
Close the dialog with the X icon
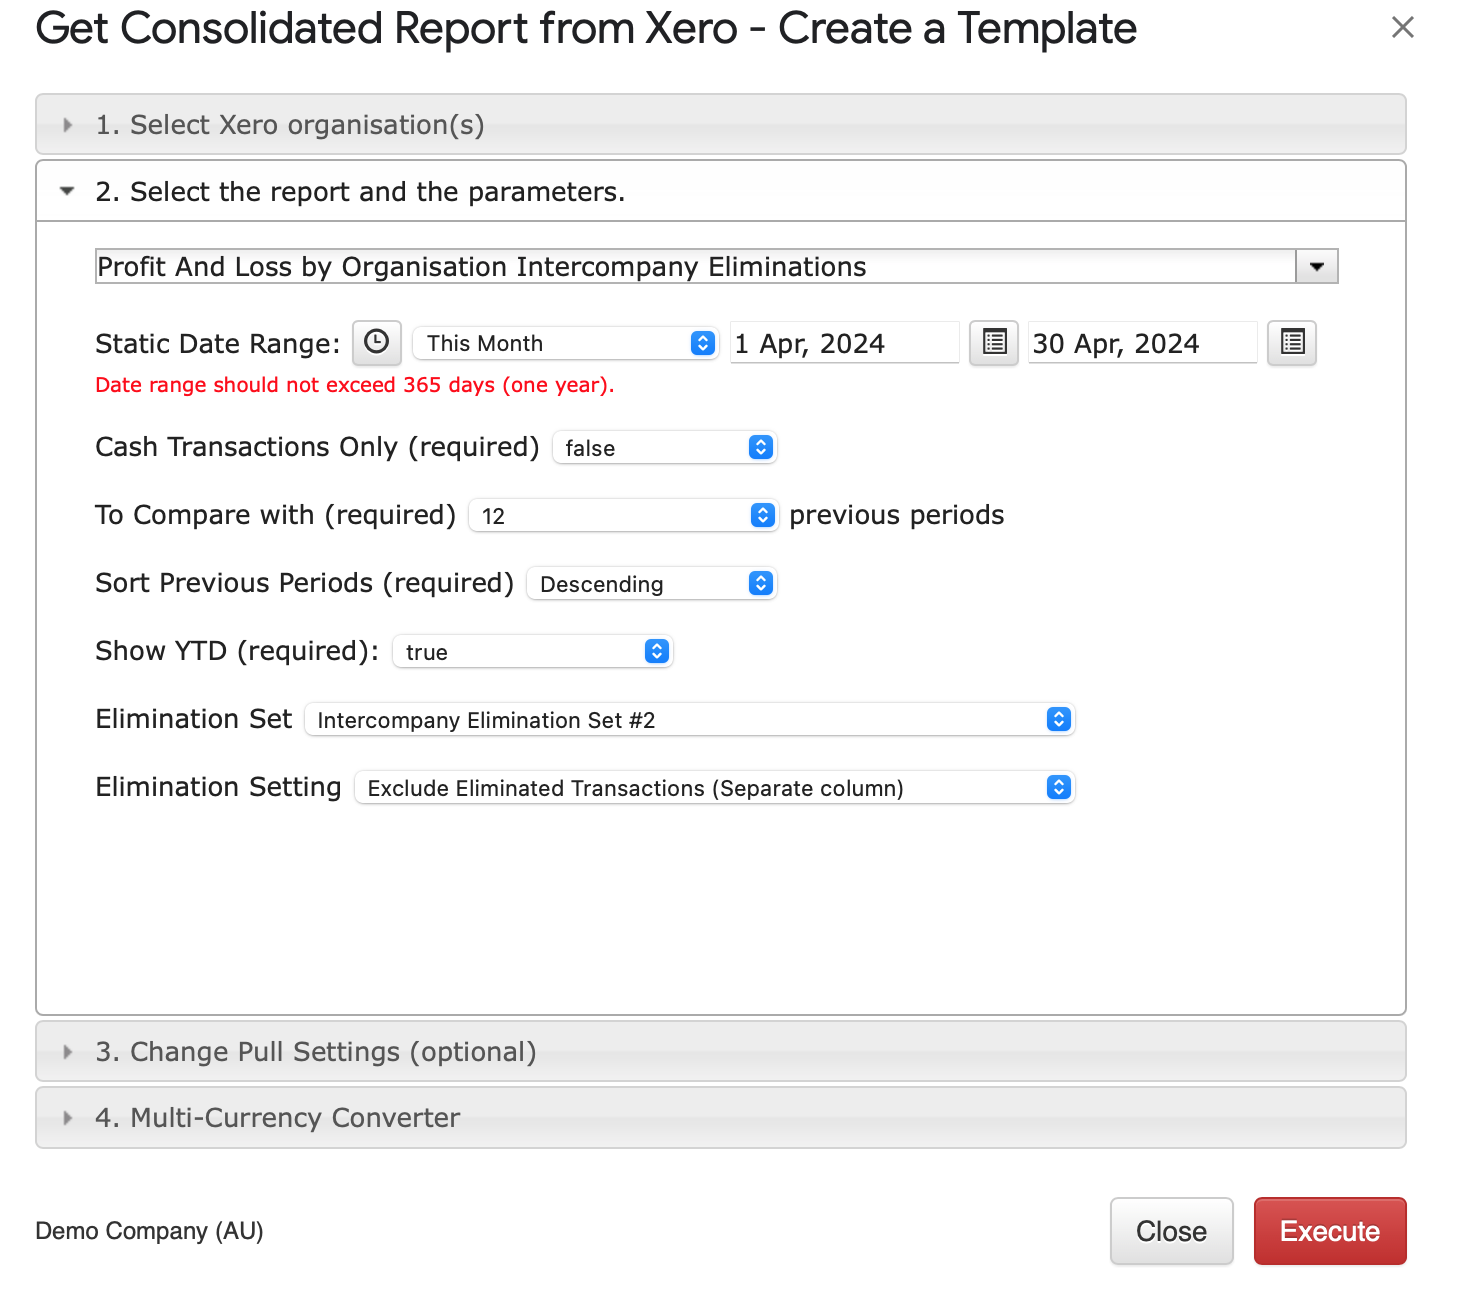(1403, 28)
